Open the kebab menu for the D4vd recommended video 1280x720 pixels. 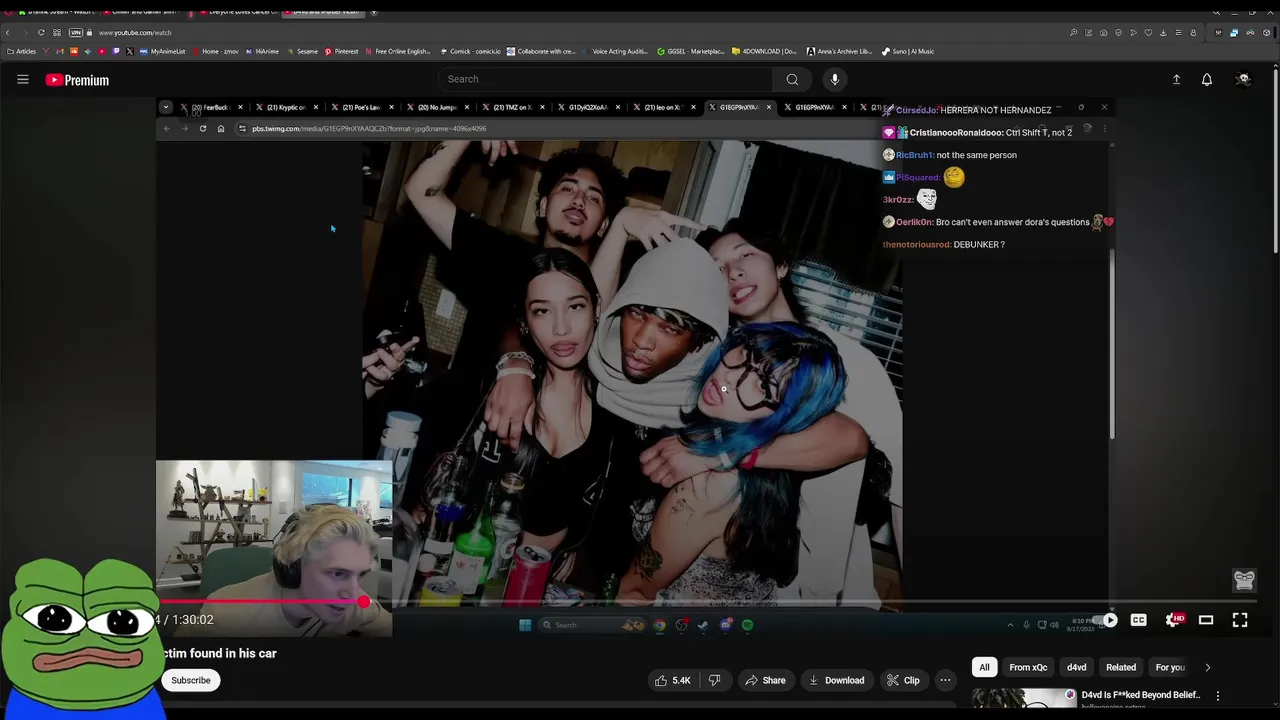pyautogui.click(x=1218, y=695)
